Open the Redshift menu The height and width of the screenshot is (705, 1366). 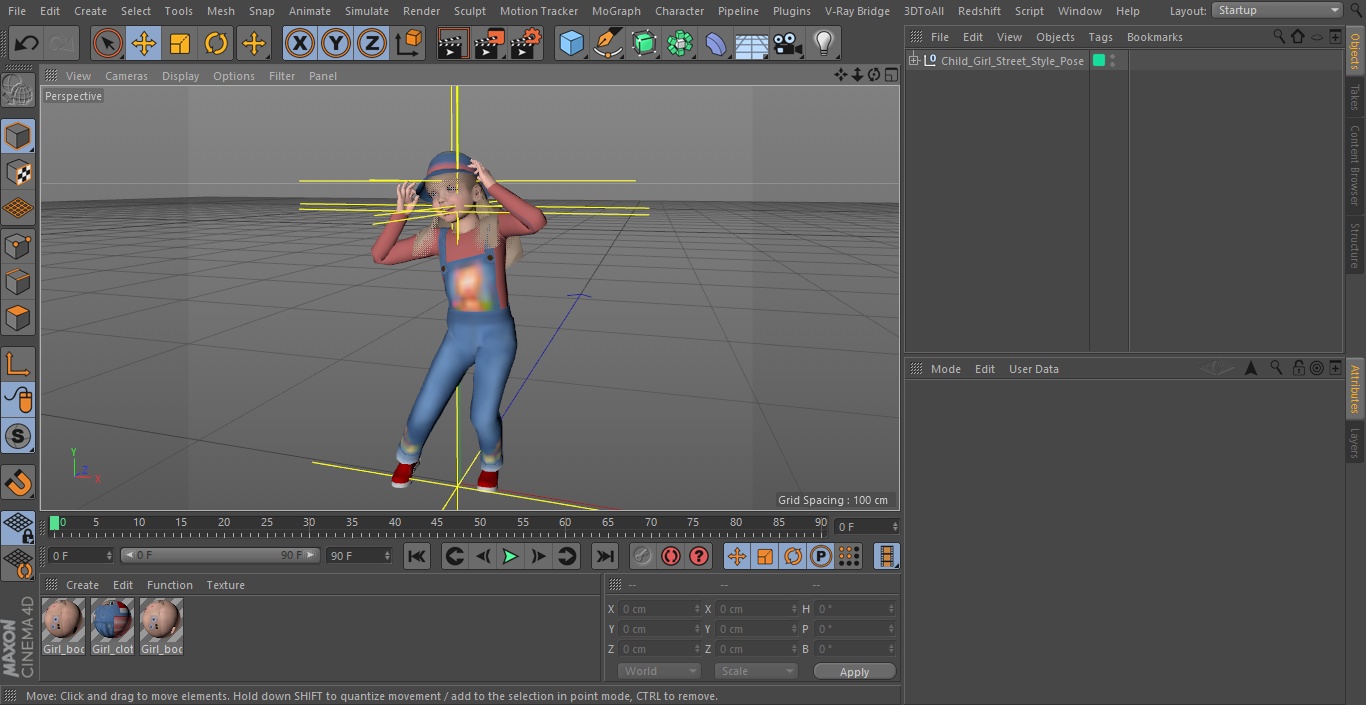point(979,11)
